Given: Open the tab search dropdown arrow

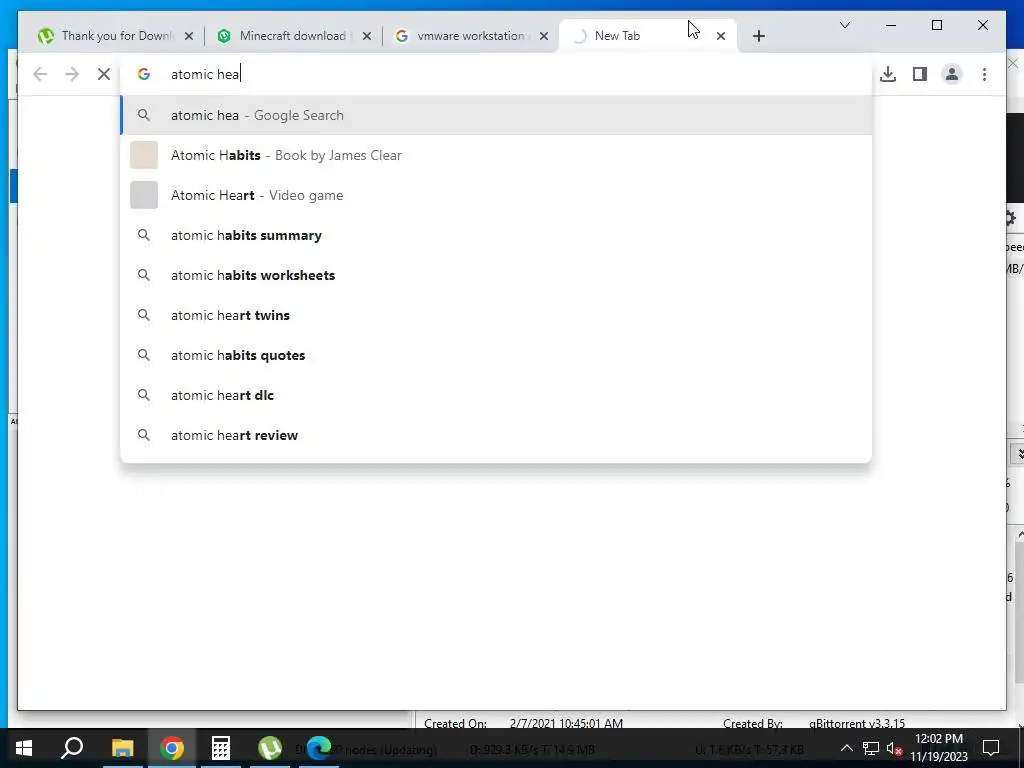Looking at the screenshot, I should tap(844, 25).
